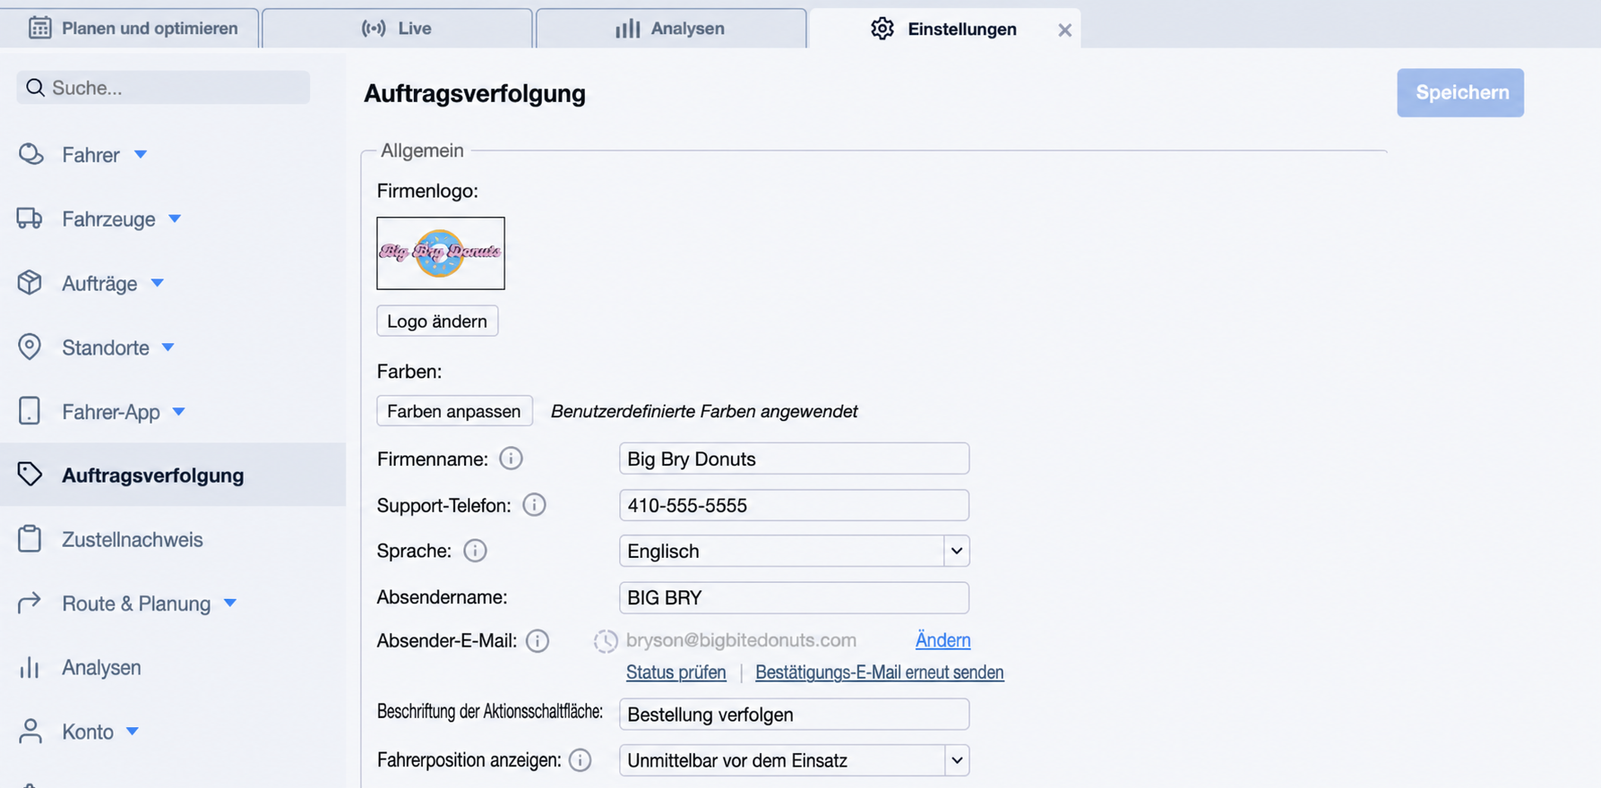Image resolution: width=1601 pixels, height=788 pixels.
Task: Switch to the Live tab
Action: point(397,28)
